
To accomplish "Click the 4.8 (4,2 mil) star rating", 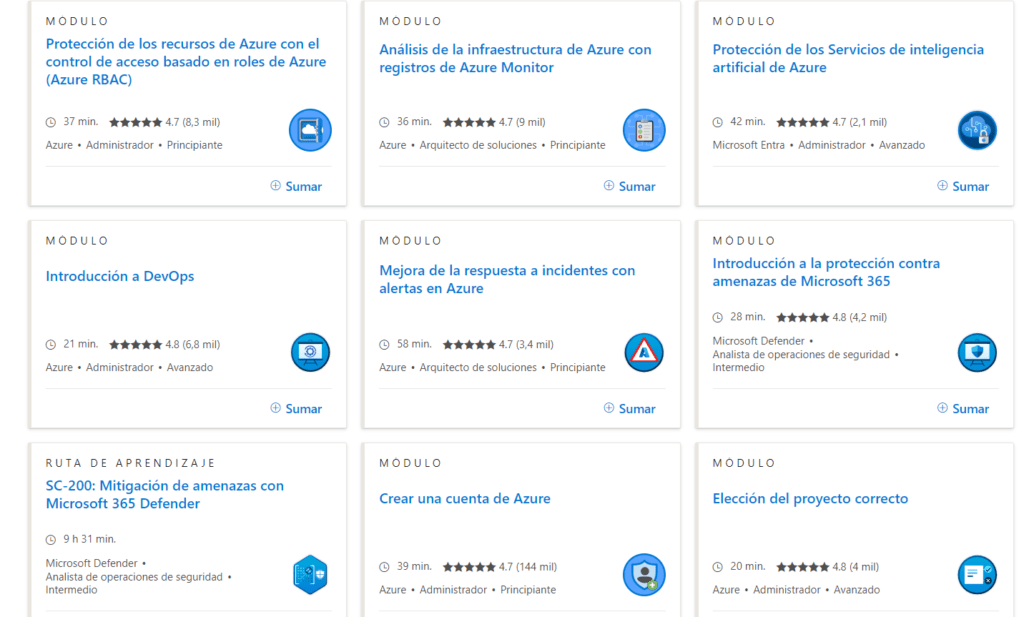I will tap(831, 317).
